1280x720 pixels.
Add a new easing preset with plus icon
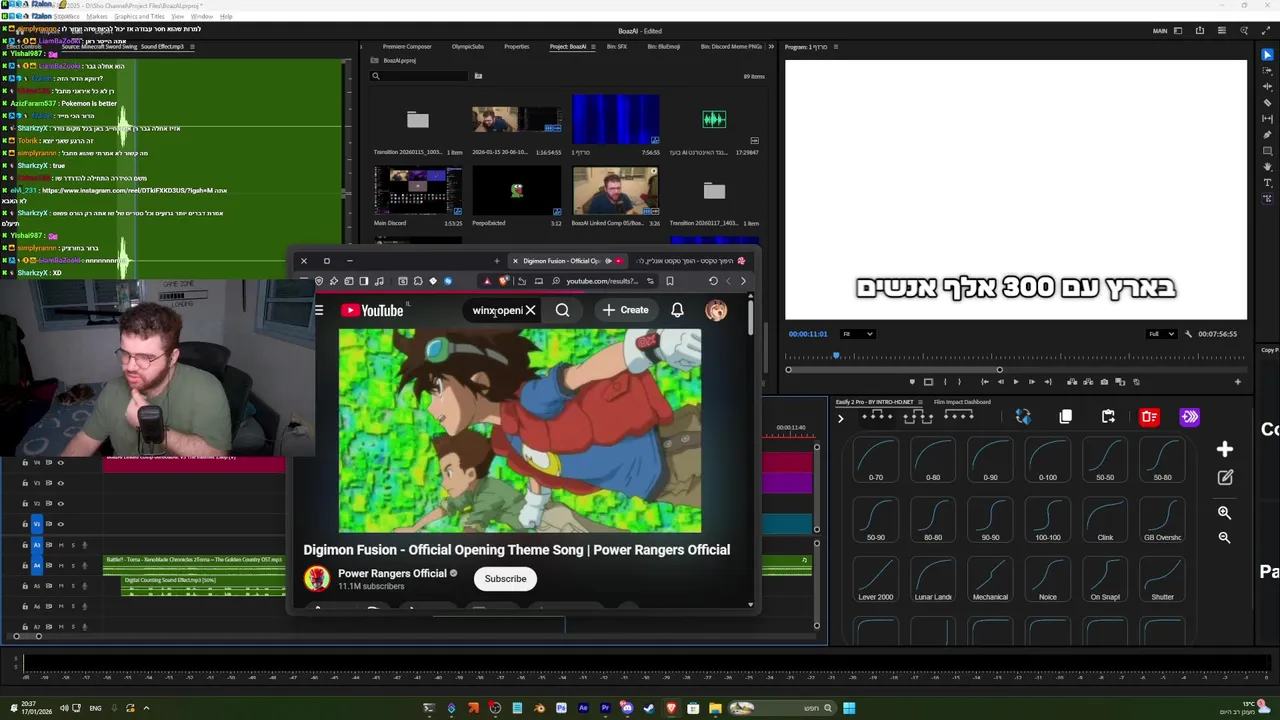1225,449
